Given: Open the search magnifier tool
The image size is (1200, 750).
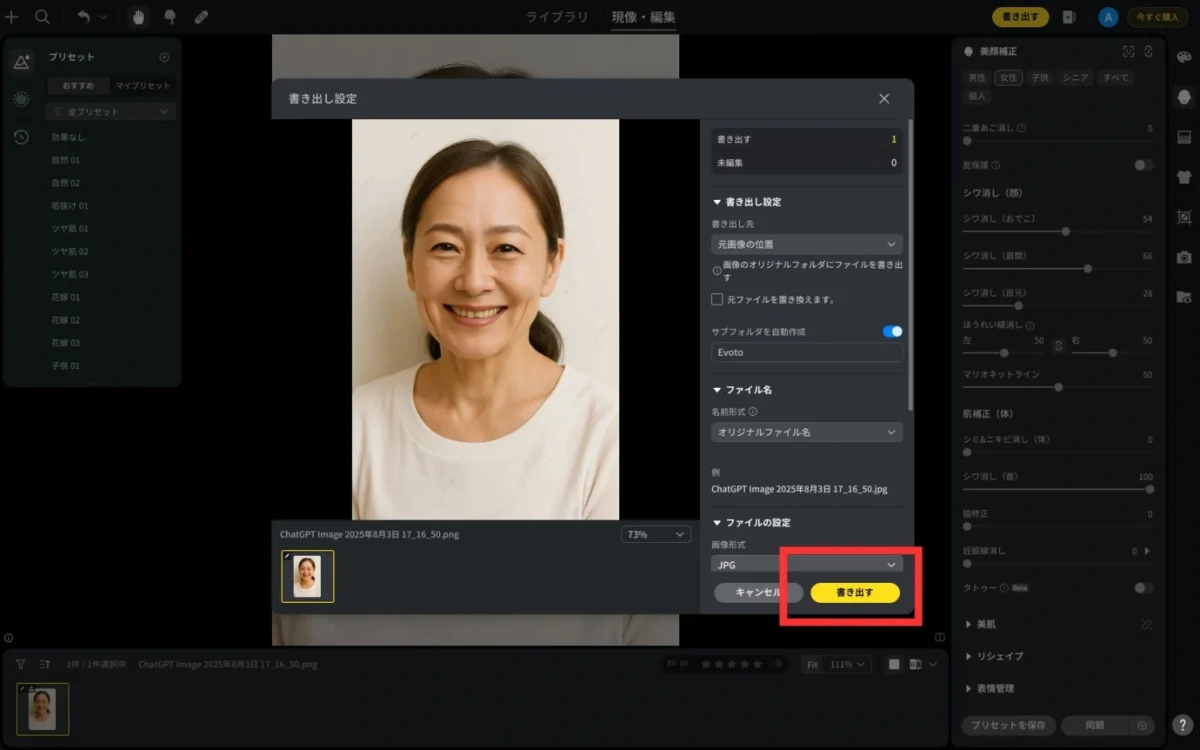Looking at the screenshot, I should point(42,17).
